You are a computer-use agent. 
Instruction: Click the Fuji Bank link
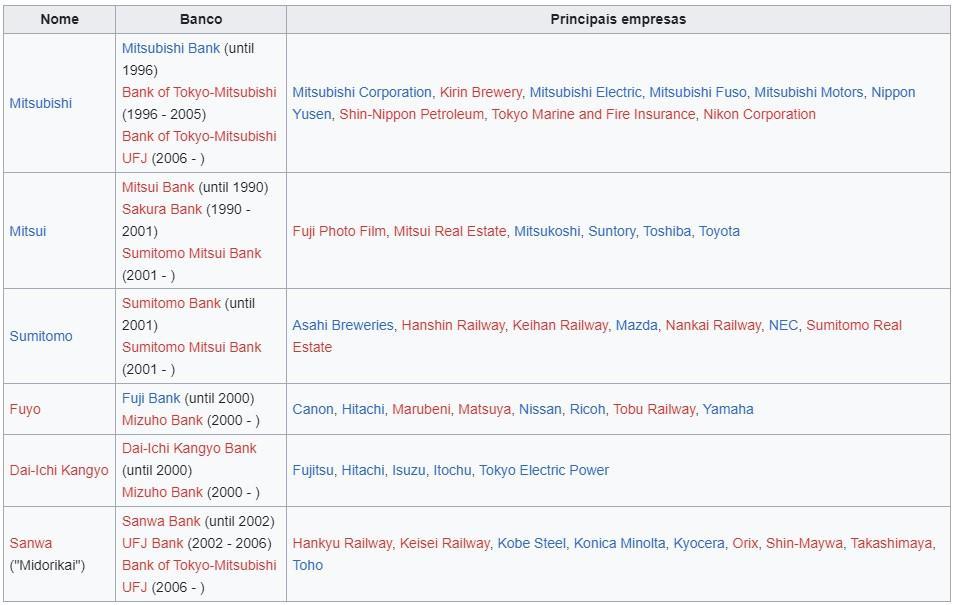click(151, 399)
